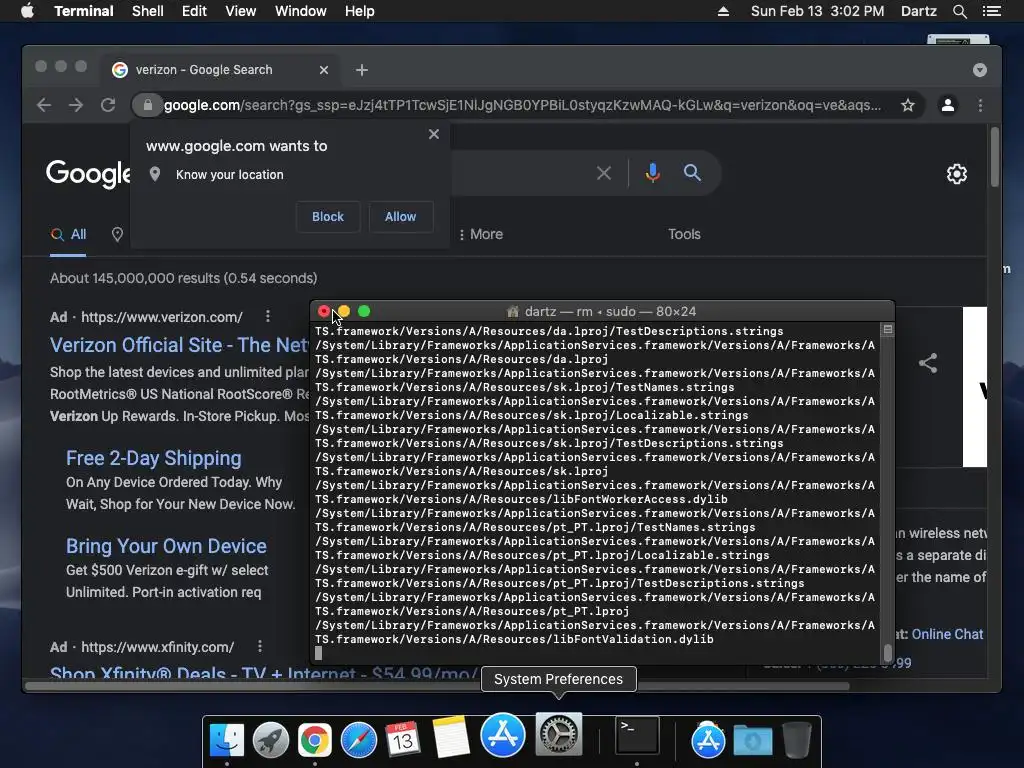Open the Window menu
1024x768 pixels.
click(300, 11)
